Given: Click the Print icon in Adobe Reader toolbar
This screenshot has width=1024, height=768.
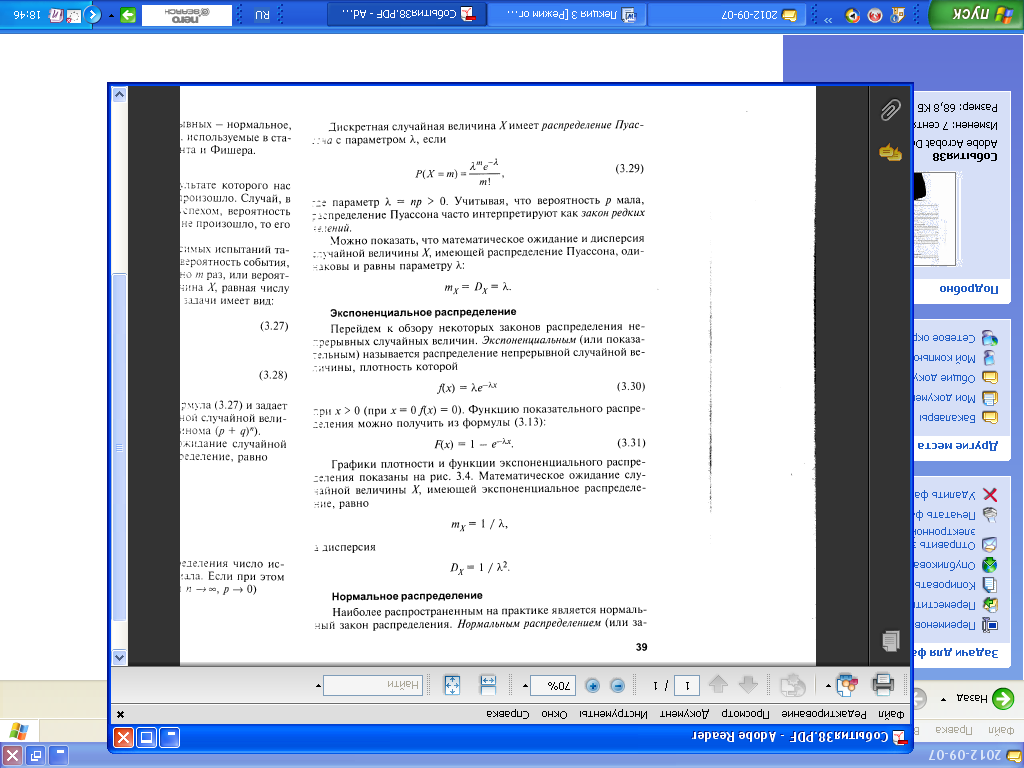Looking at the screenshot, I should (x=883, y=684).
